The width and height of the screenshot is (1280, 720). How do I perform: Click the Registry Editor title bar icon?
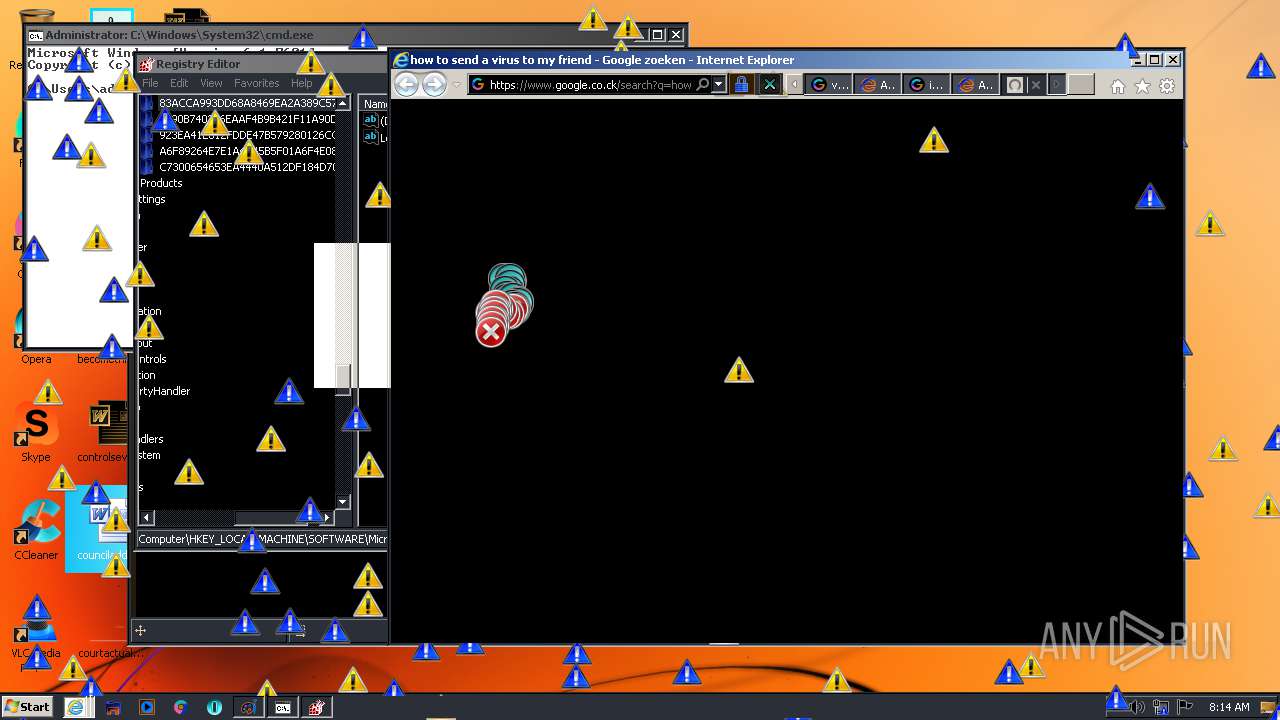pos(146,64)
